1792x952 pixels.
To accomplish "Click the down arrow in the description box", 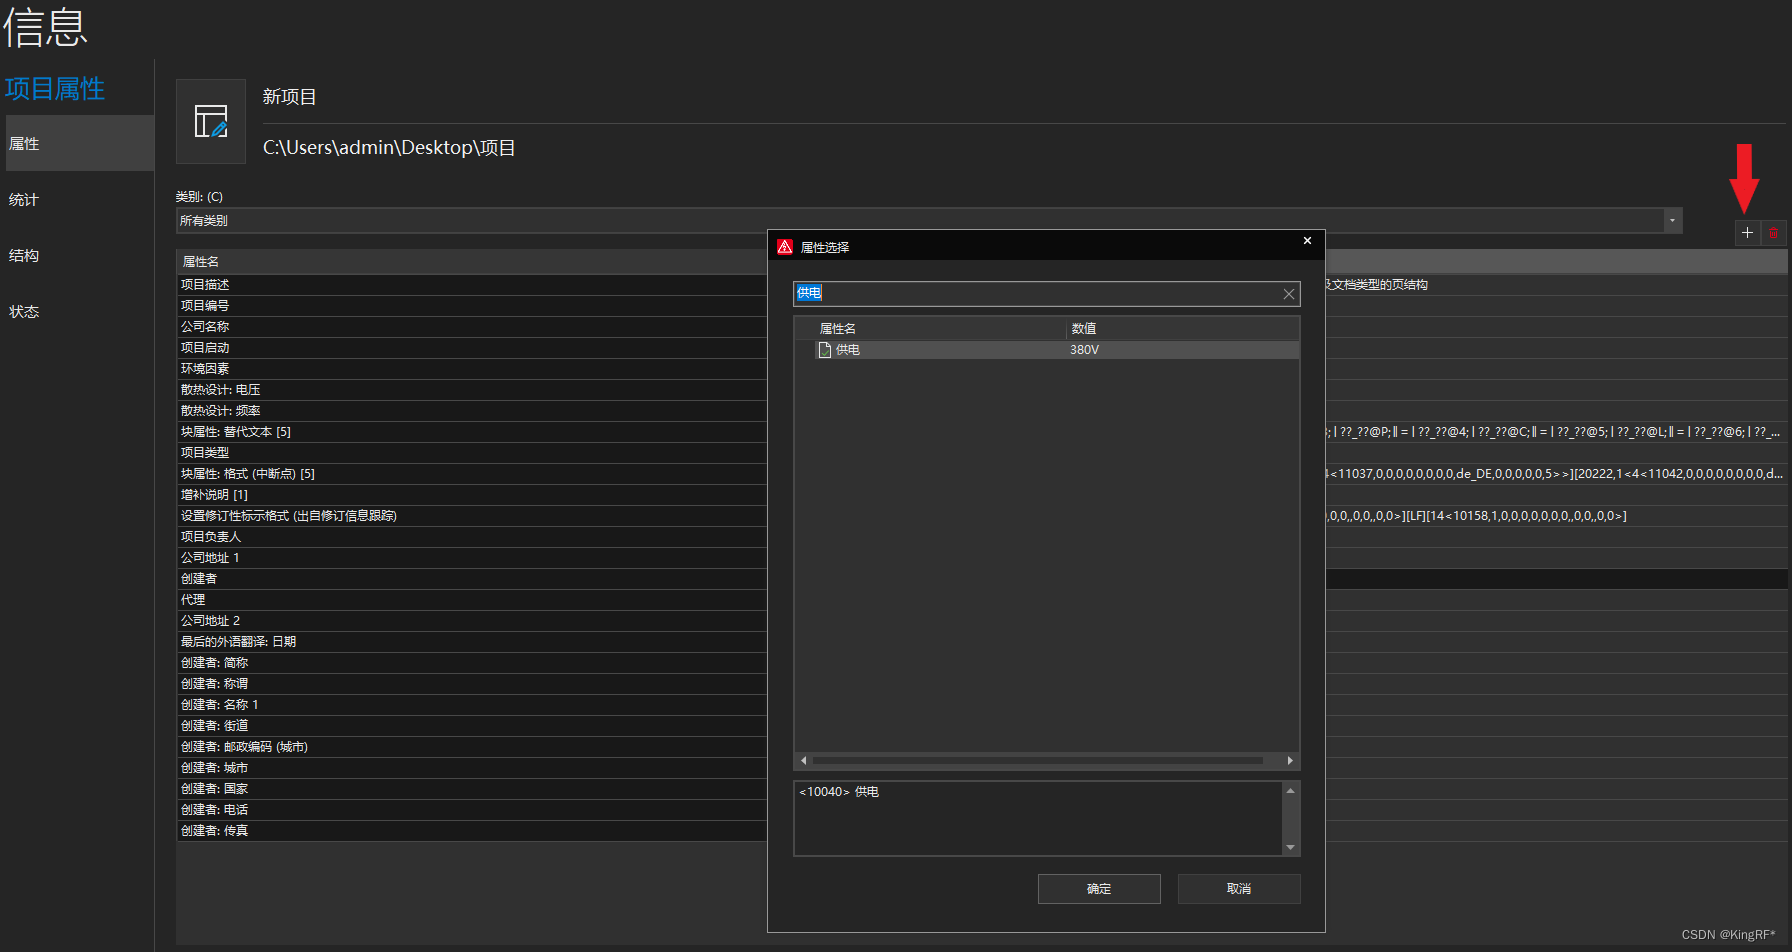I will click(x=1290, y=847).
